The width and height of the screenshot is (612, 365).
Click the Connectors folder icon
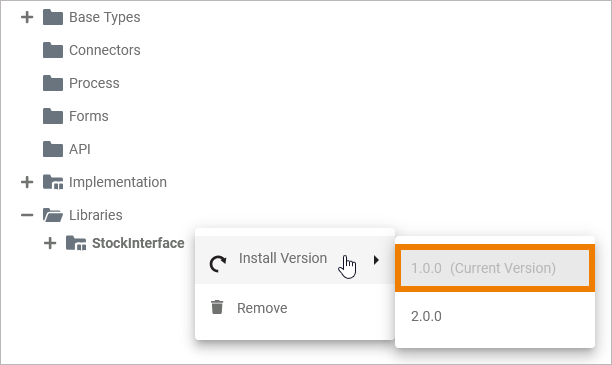click(x=53, y=50)
